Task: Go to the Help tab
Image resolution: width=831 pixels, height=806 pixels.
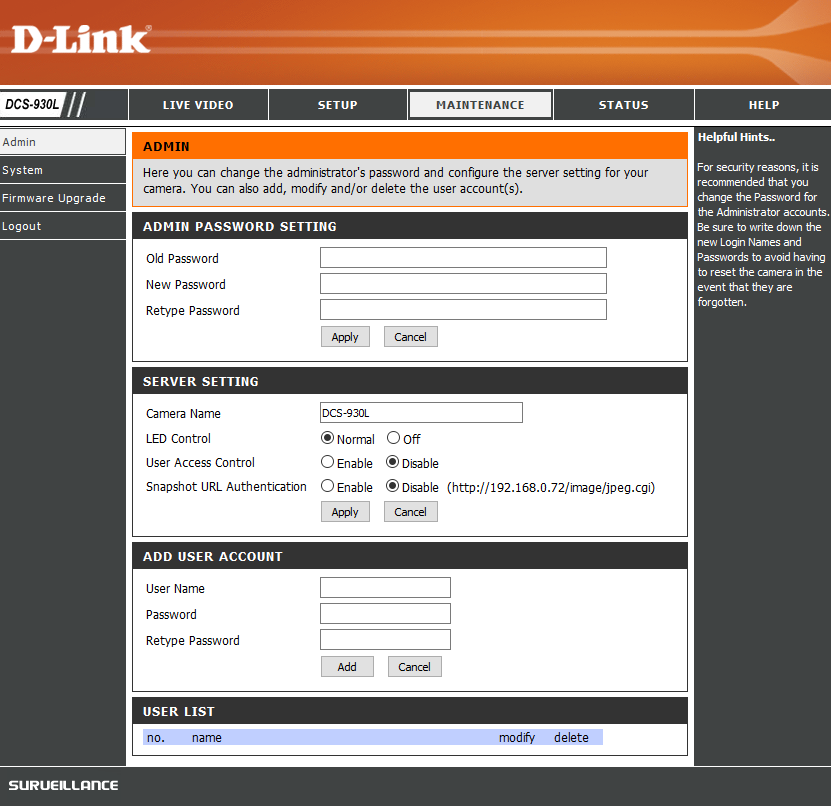Action: click(764, 105)
